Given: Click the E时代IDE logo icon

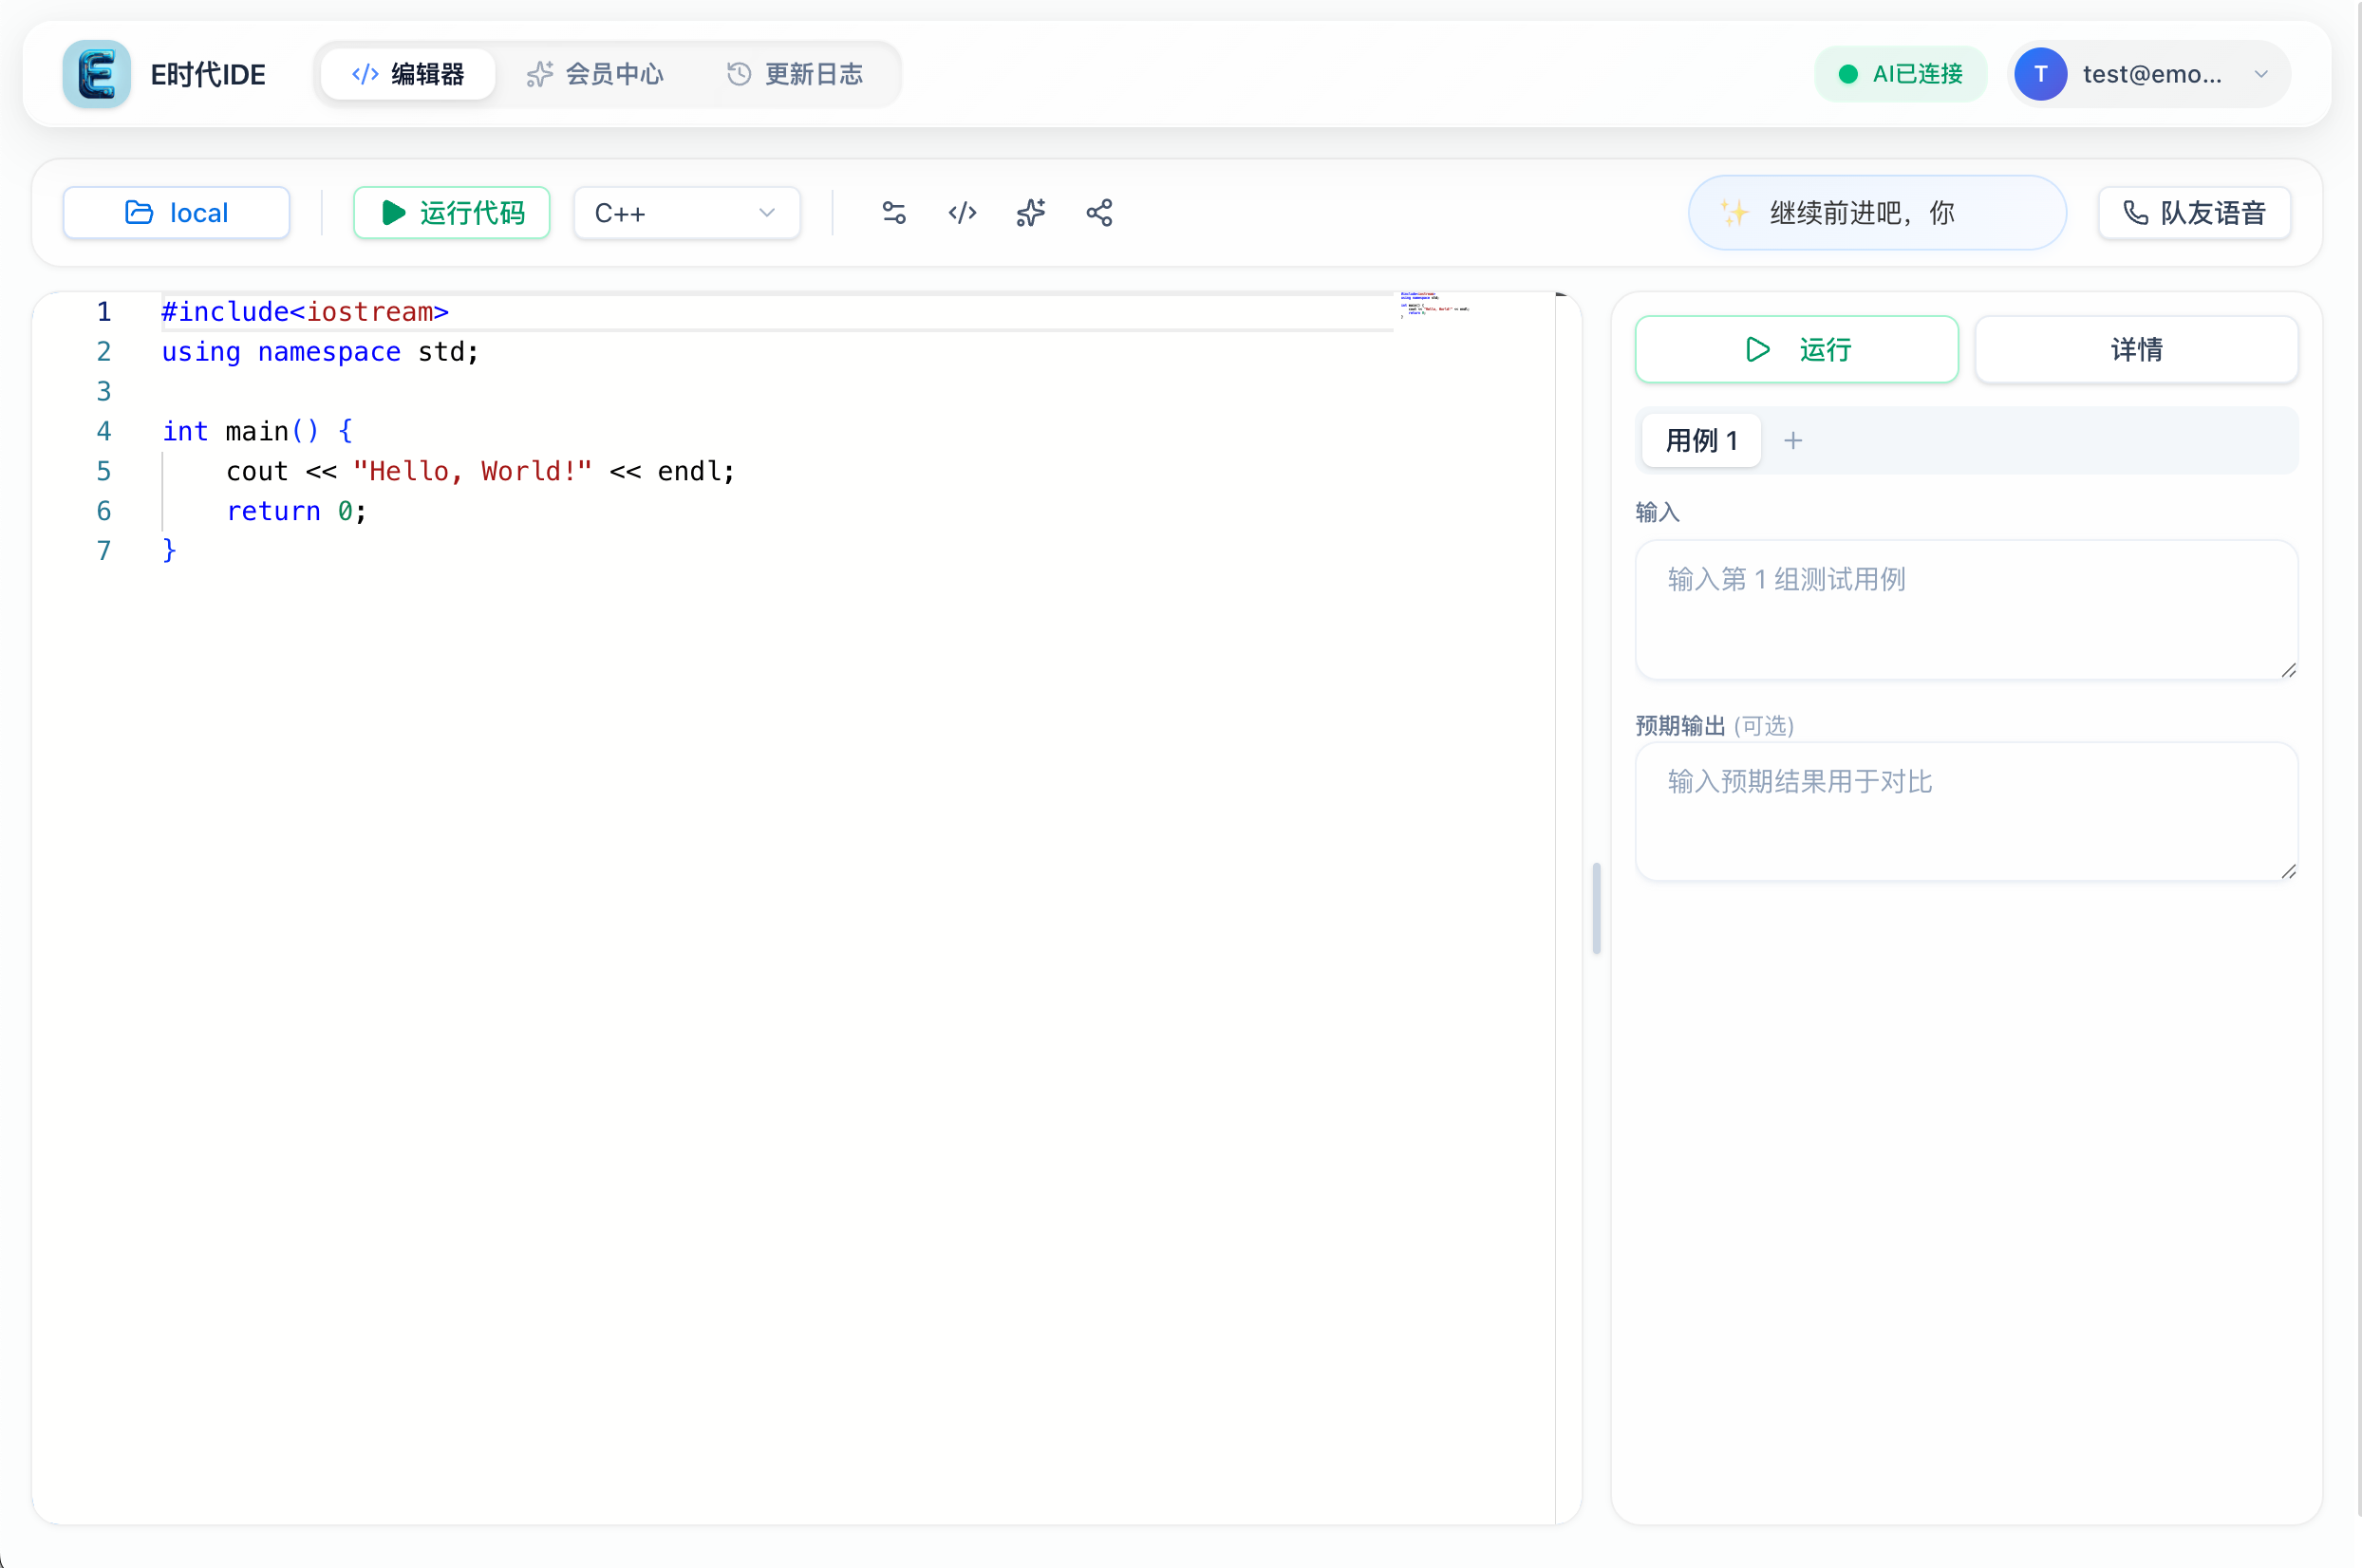Looking at the screenshot, I should [96, 74].
